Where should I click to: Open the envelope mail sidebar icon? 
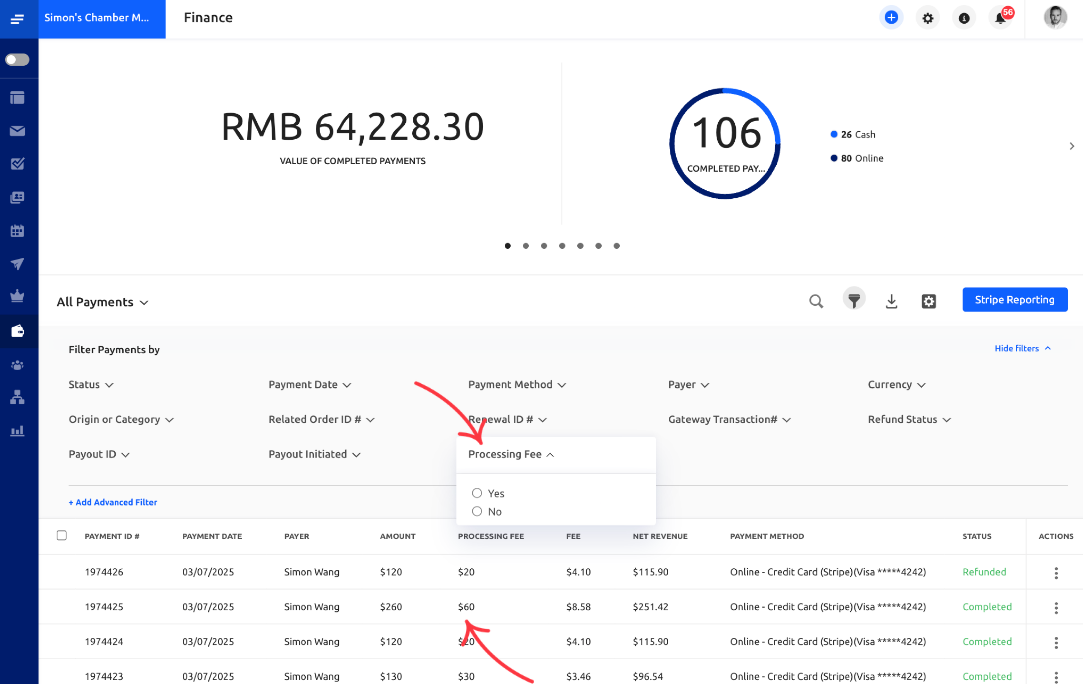click(18, 131)
